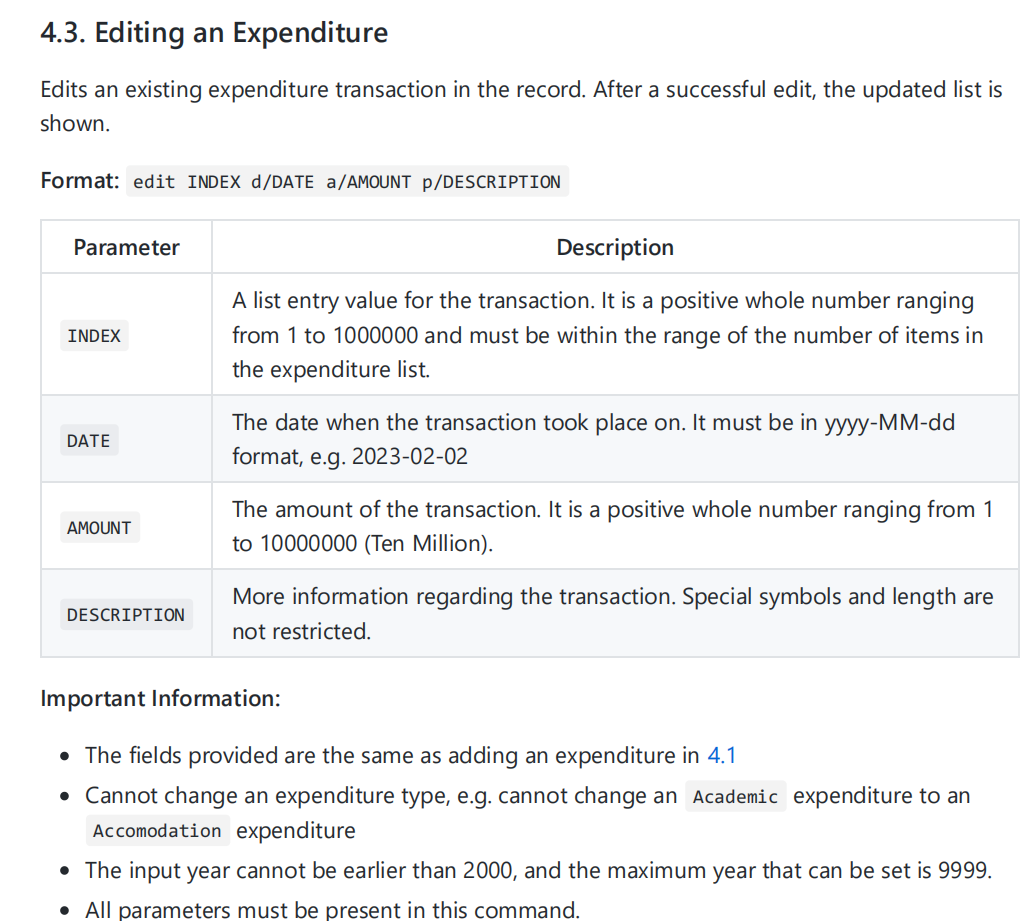Click the Important Information heading
The image size is (1036, 921).
click(x=161, y=698)
